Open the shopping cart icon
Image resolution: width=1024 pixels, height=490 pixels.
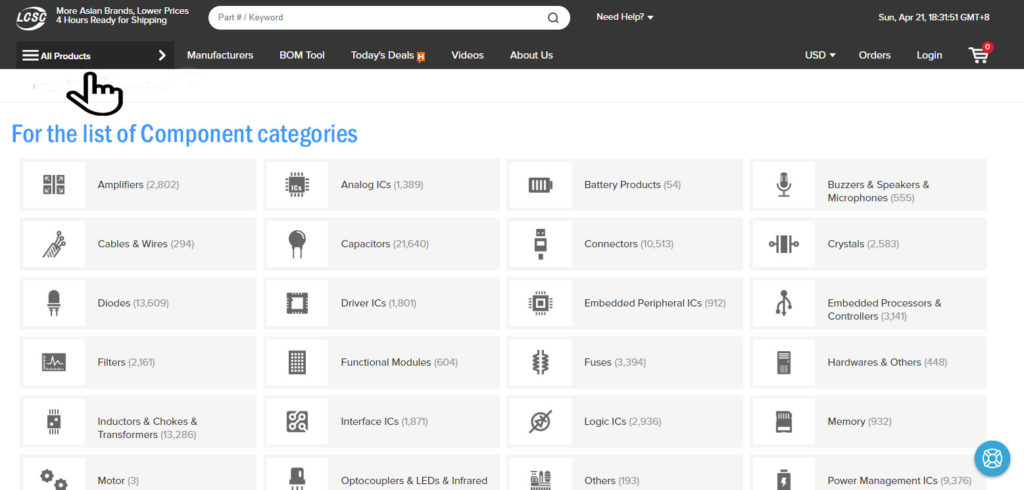click(x=979, y=55)
